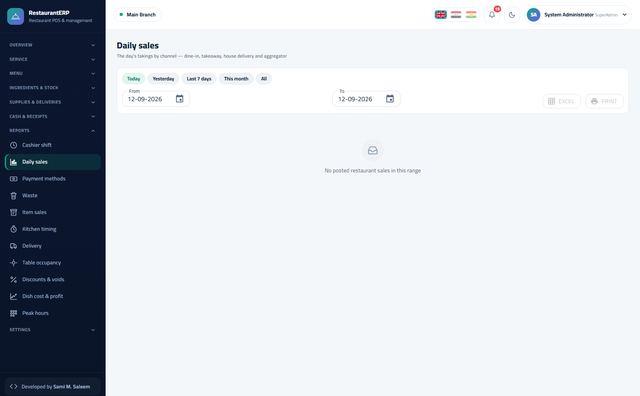Image resolution: width=640 pixels, height=396 pixels.
Task: Expand the Cash & Receipts section
Action: click(x=53, y=116)
